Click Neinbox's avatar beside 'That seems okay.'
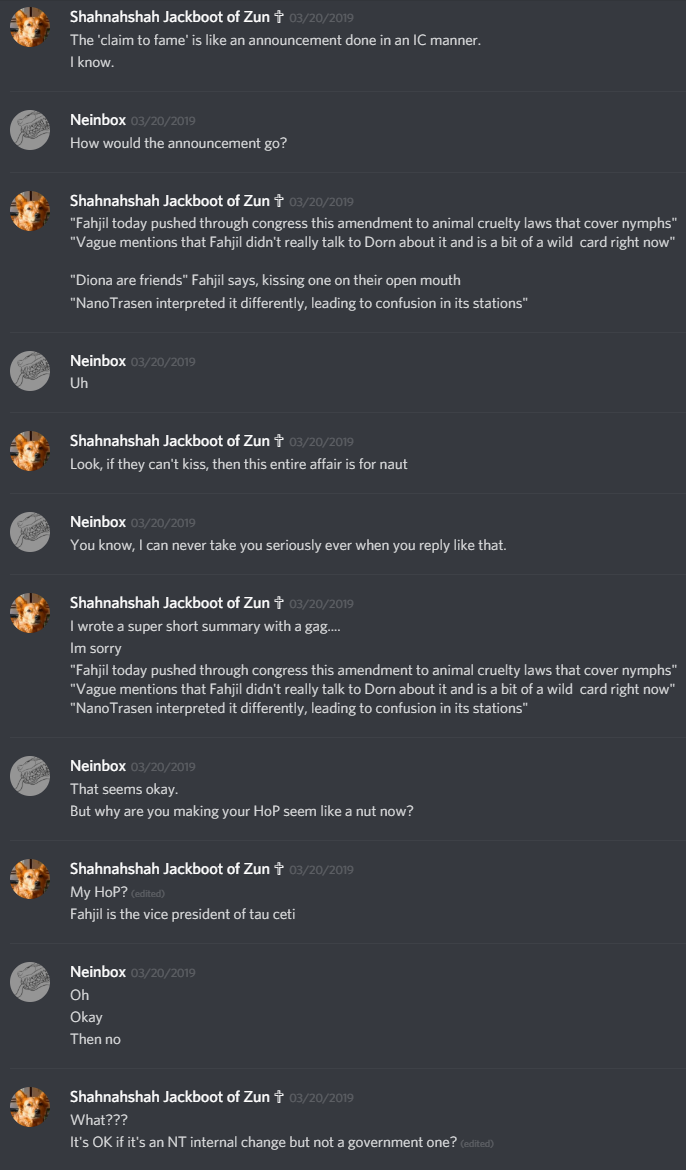686x1170 pixels. pos(29,776)
